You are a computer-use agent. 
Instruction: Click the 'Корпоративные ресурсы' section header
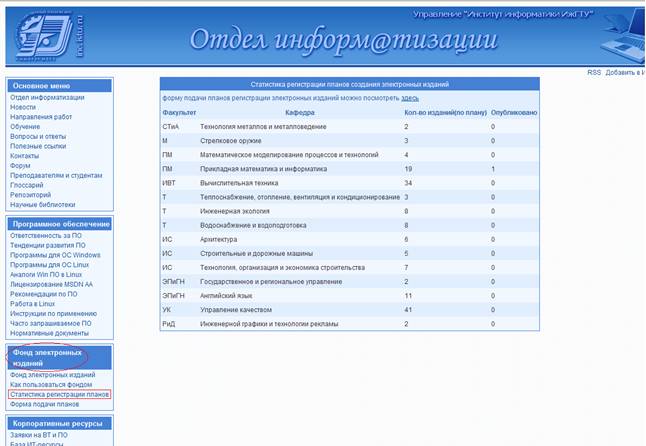coord(57,423)
